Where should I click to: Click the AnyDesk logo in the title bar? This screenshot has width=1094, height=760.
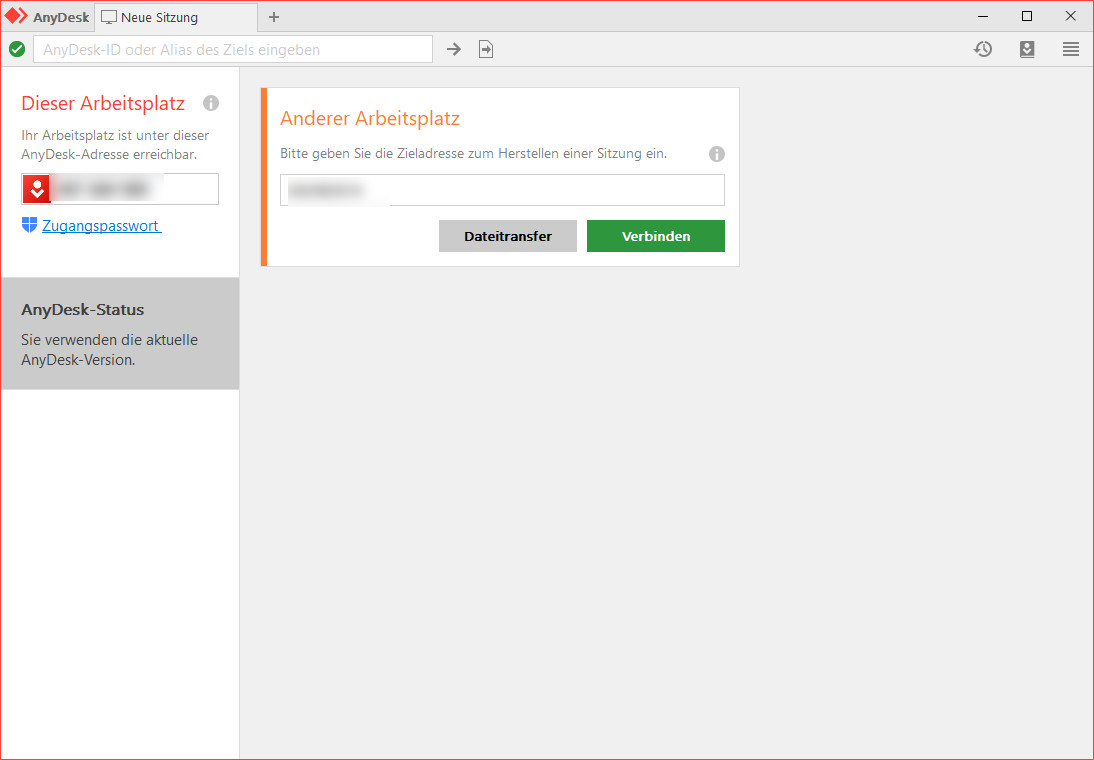[x=16, y=16]
